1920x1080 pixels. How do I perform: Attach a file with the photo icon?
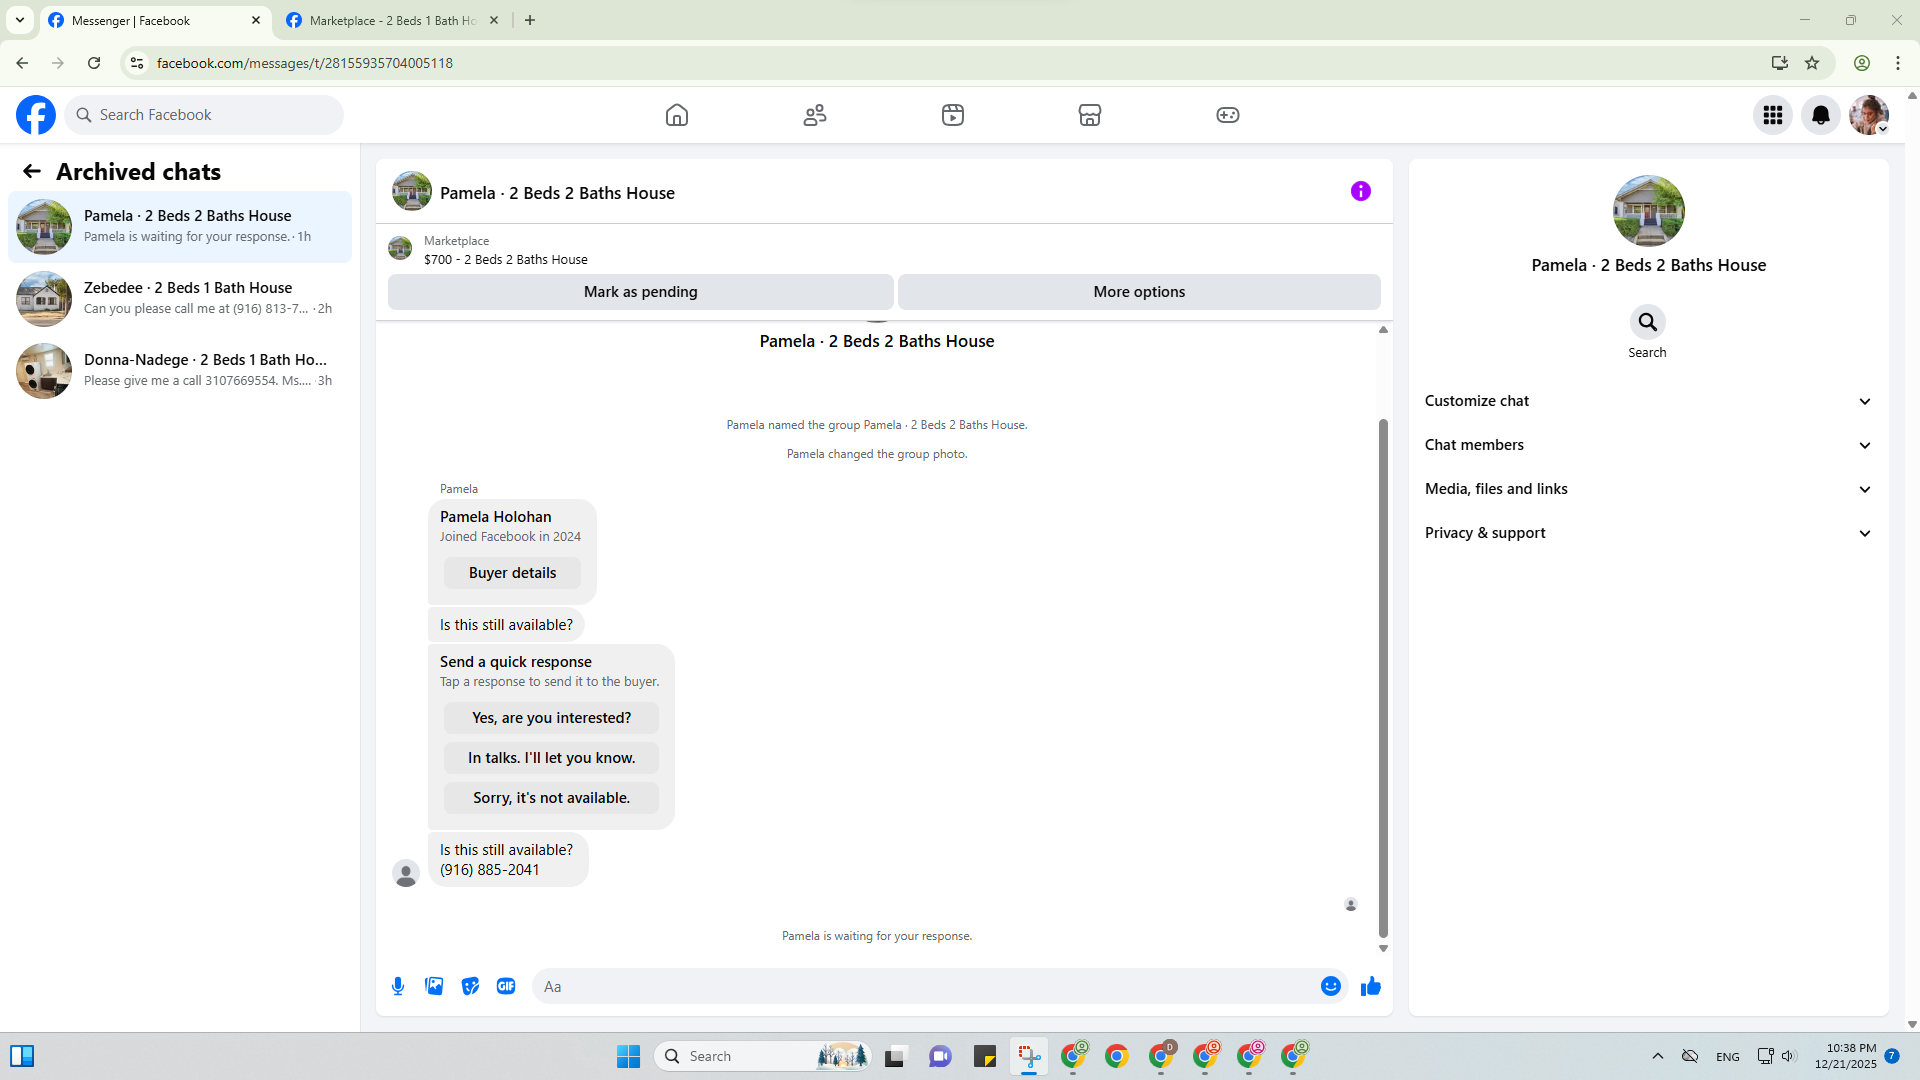coord(434,986)
